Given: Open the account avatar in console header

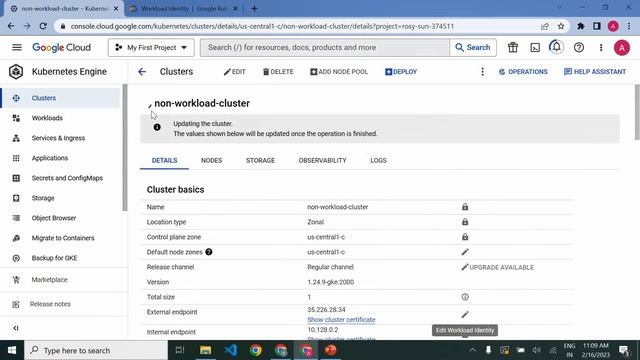Looking at the screenshot, I should (622, 48).
